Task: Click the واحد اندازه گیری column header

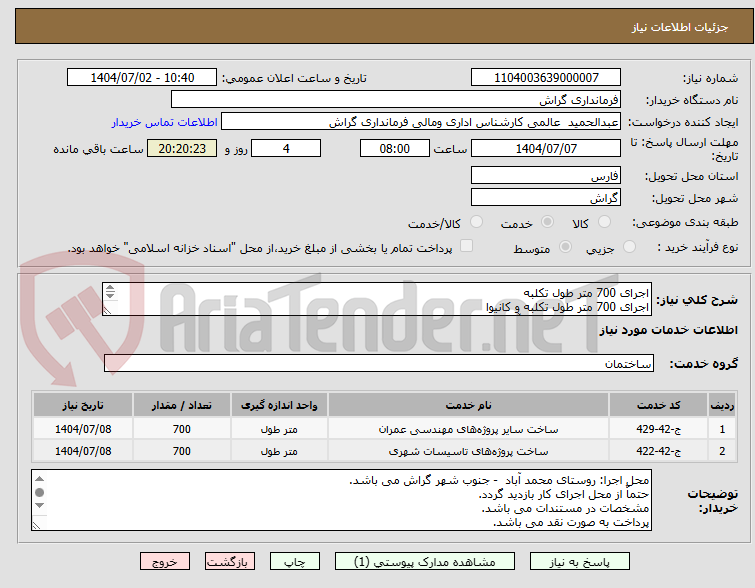Action: pyautogui.click(x=279, y=405)
